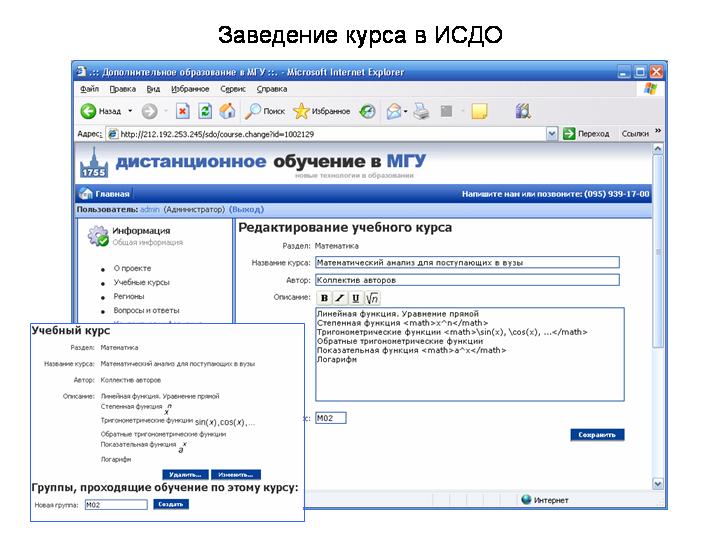Open the Вид menu
Image resolution: width=720 pixels, height=540 pixels.
[153, 89]
